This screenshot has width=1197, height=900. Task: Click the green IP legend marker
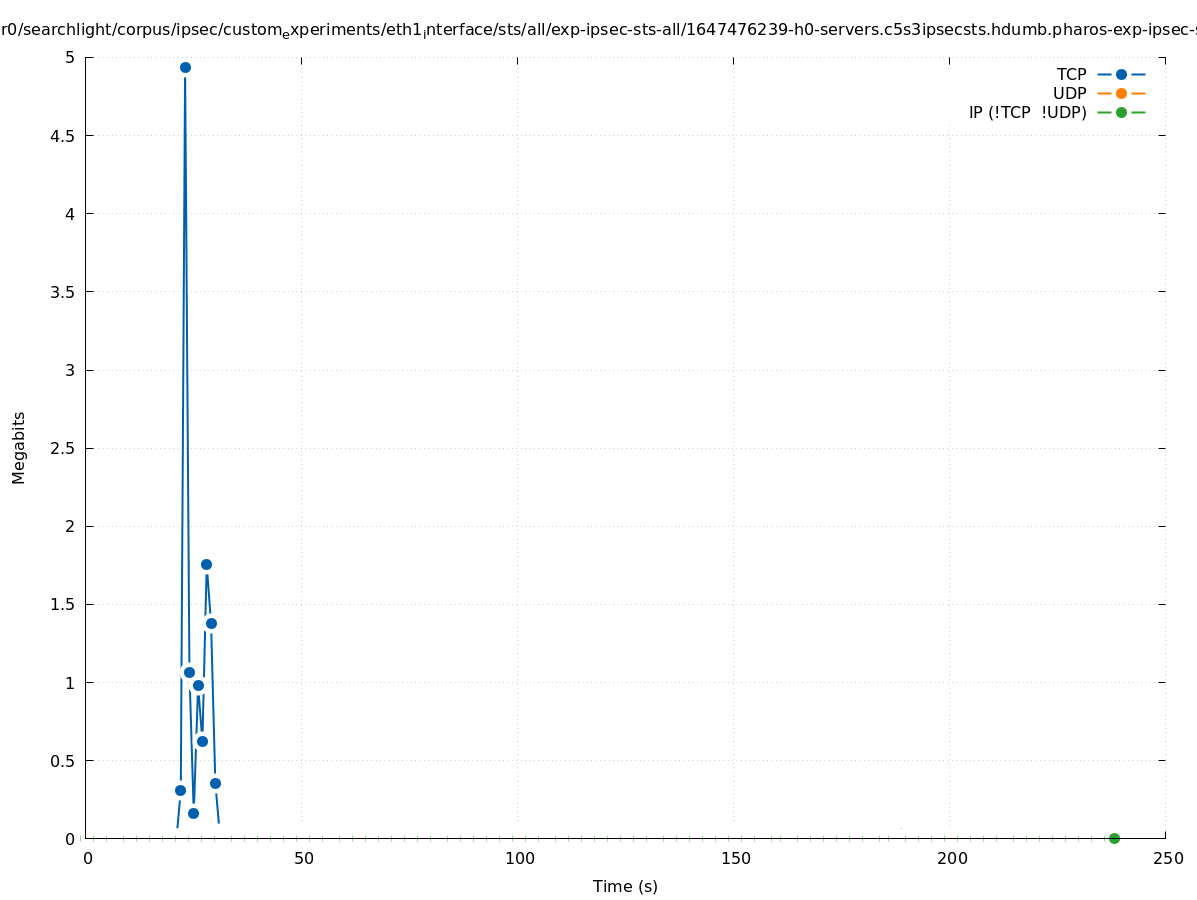[x=1121, y=113]
